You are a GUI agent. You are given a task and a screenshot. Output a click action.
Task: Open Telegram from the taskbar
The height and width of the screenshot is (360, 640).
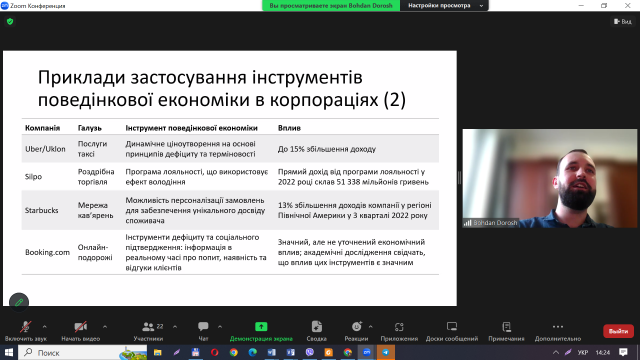[386, 353]
